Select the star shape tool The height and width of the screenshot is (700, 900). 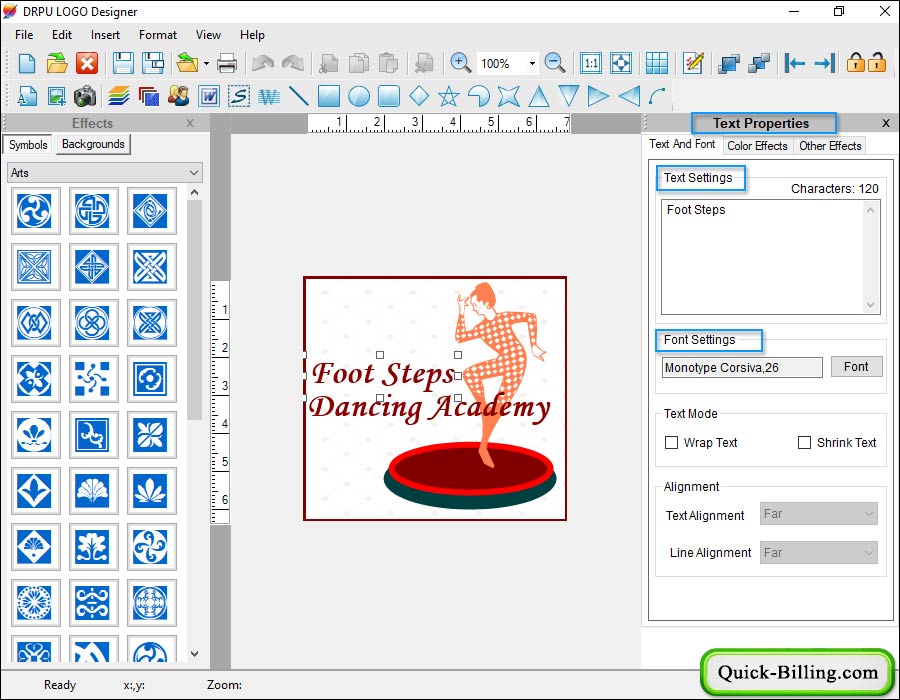click(449, 96)
